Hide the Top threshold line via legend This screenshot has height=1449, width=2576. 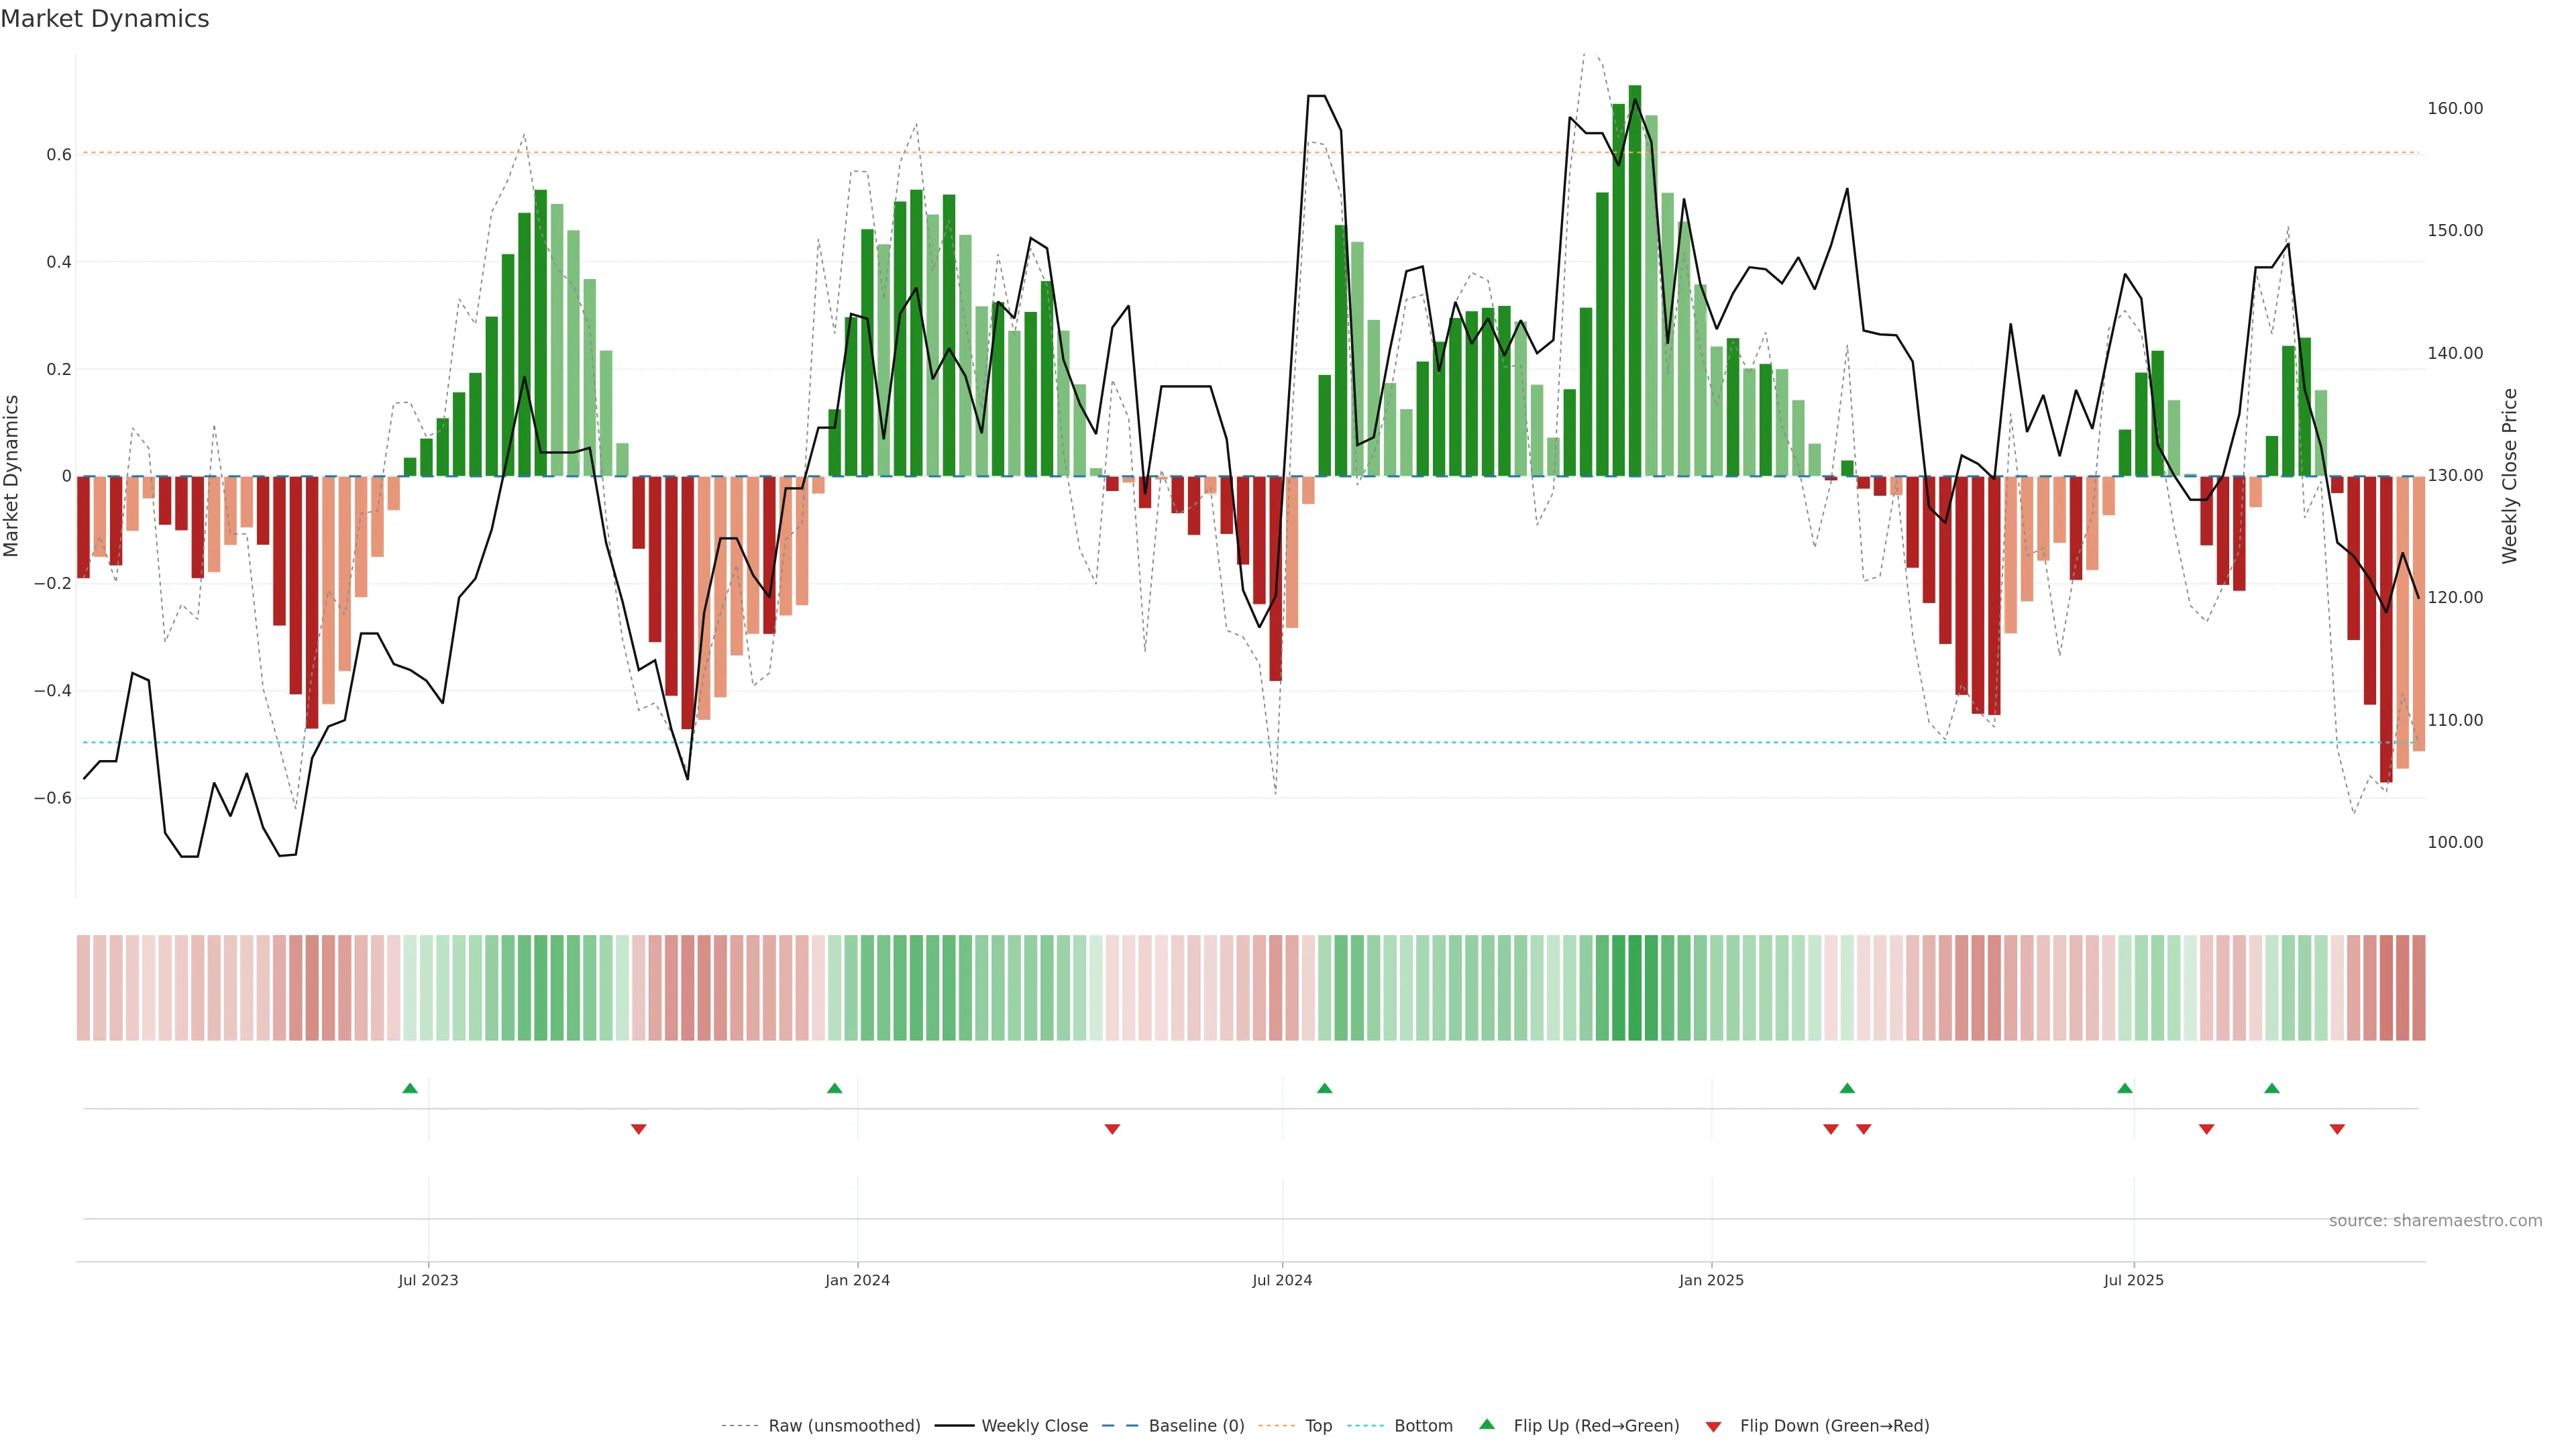point(1318,1426)
